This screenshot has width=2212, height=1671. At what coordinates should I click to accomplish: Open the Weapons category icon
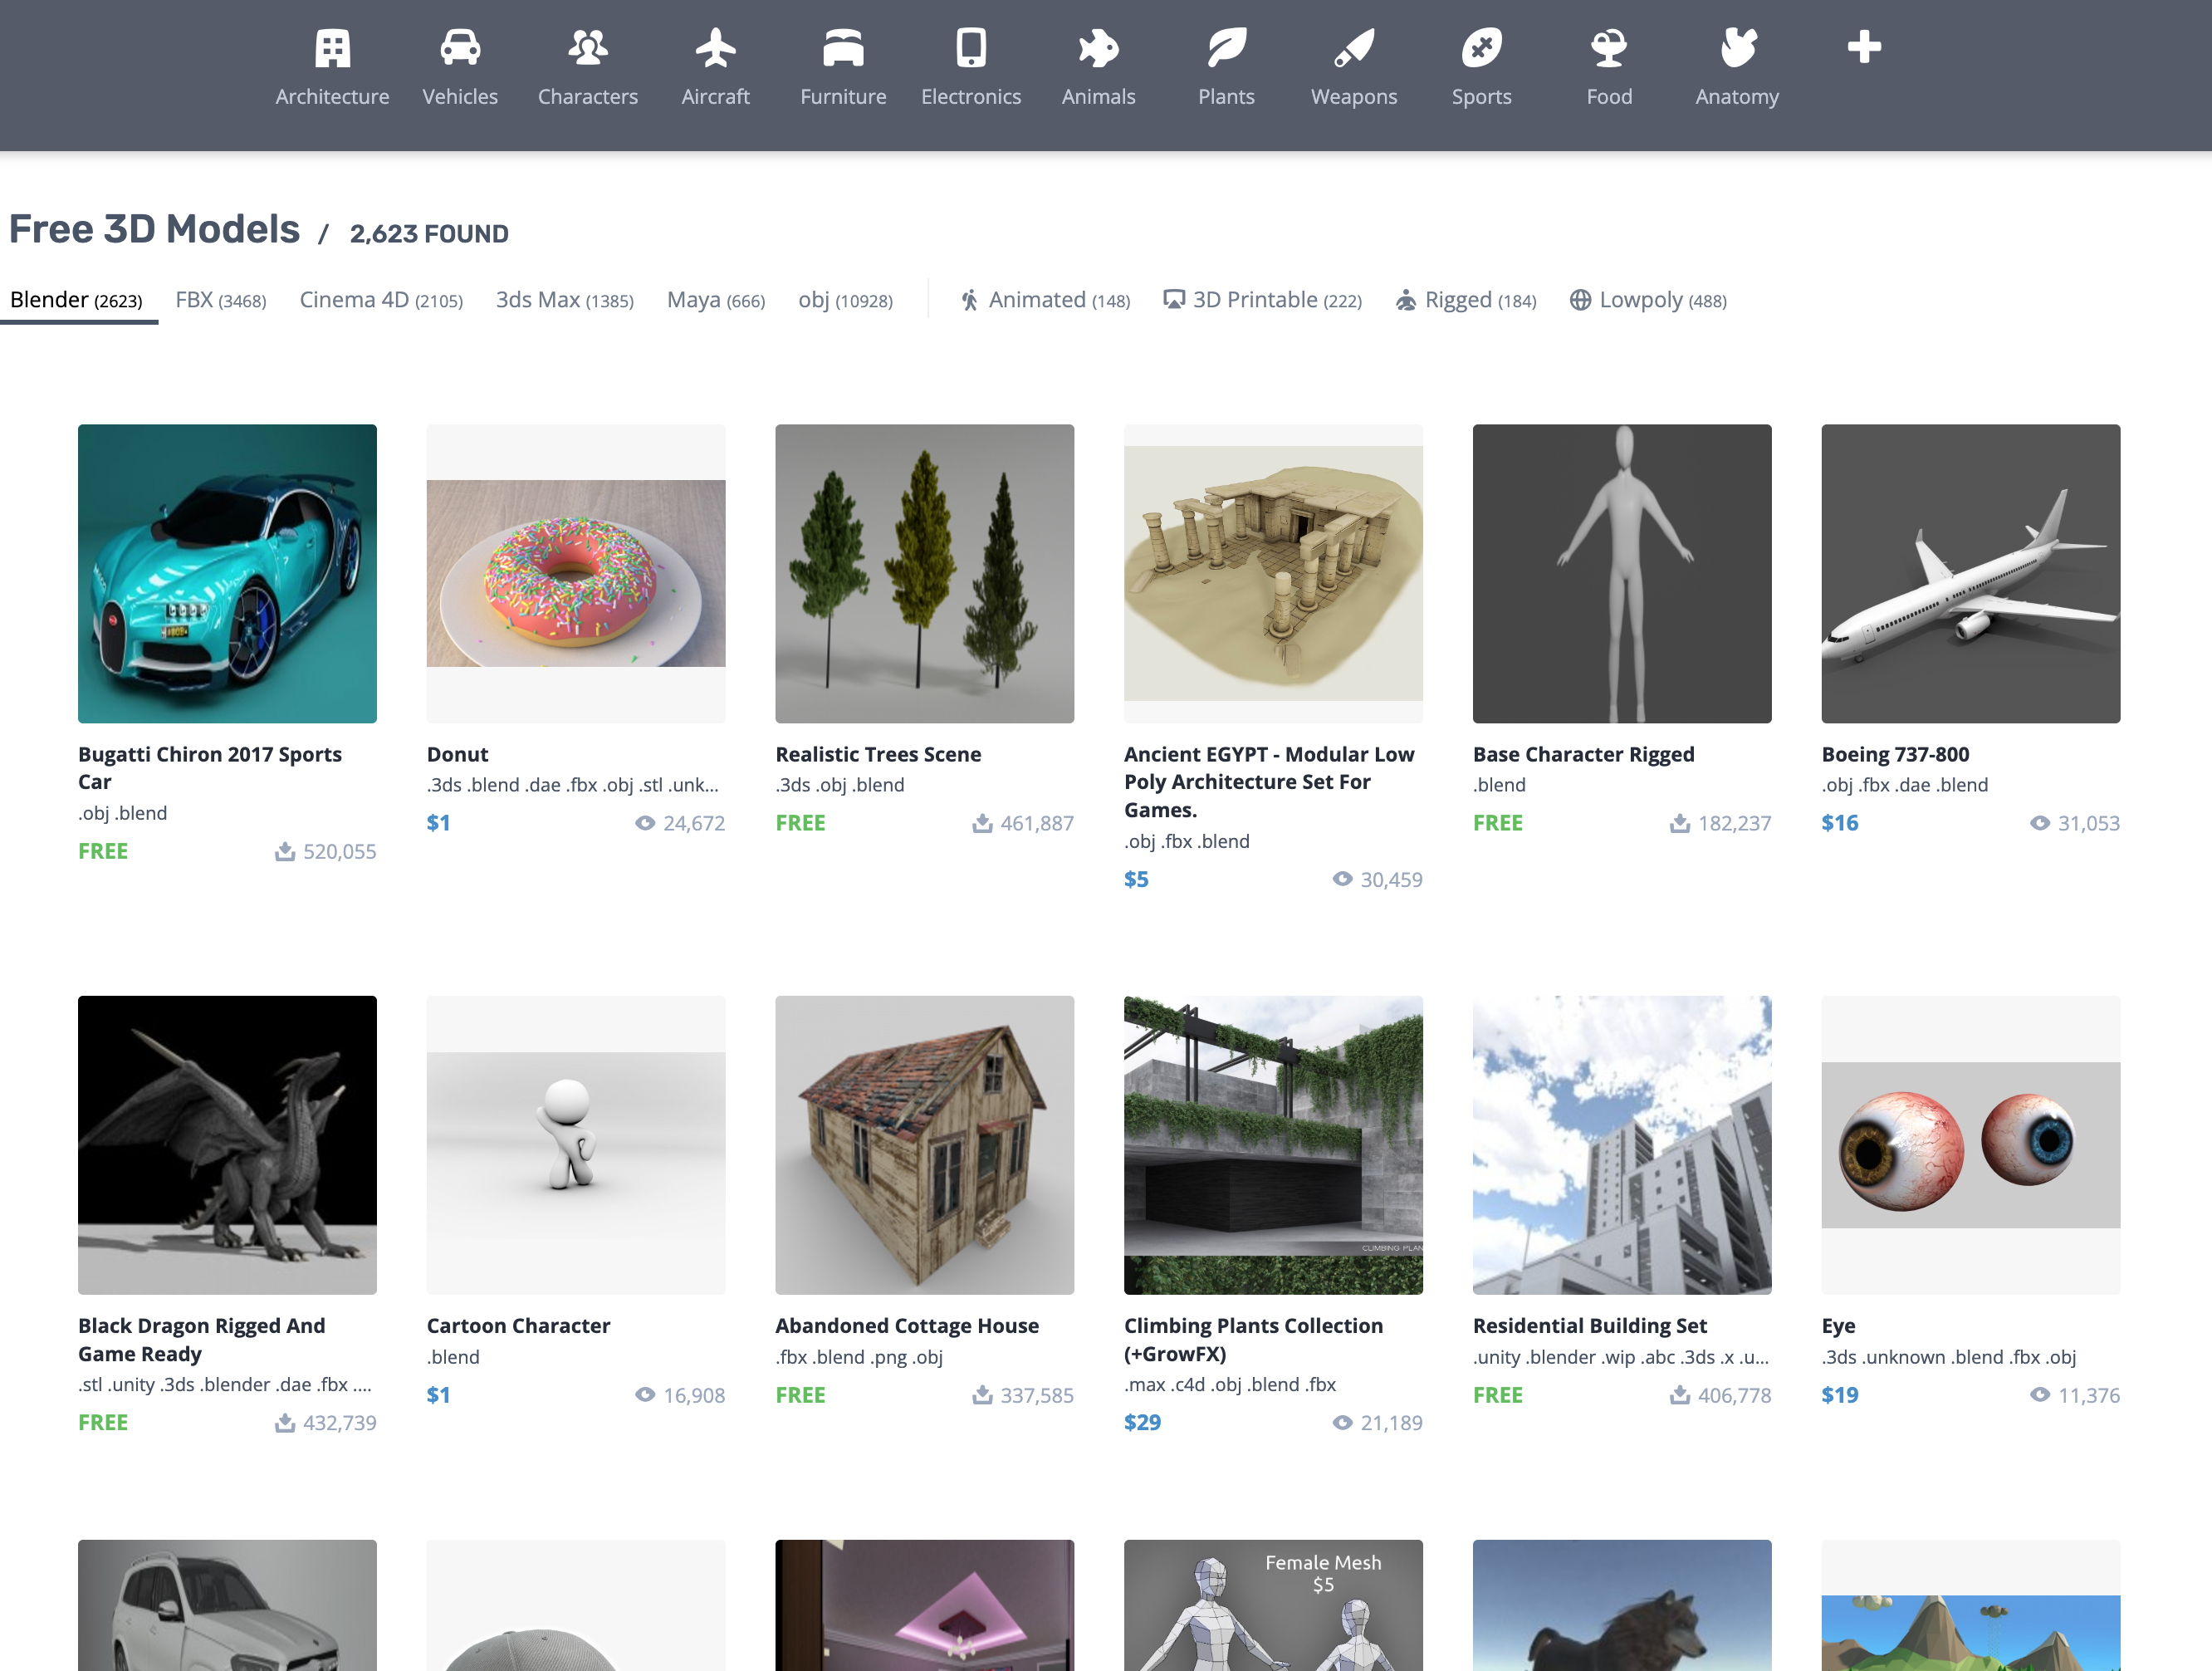(1354, 48)
